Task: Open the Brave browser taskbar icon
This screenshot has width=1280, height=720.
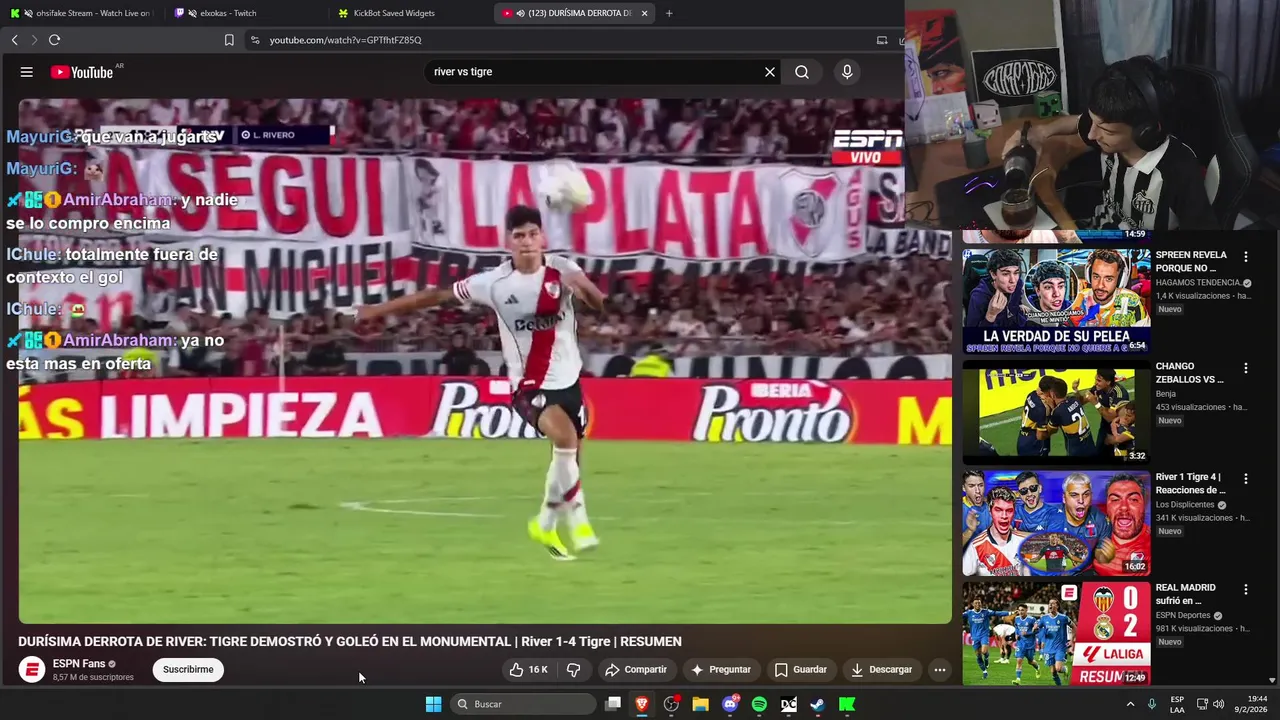Action: (x=642, y=704)
